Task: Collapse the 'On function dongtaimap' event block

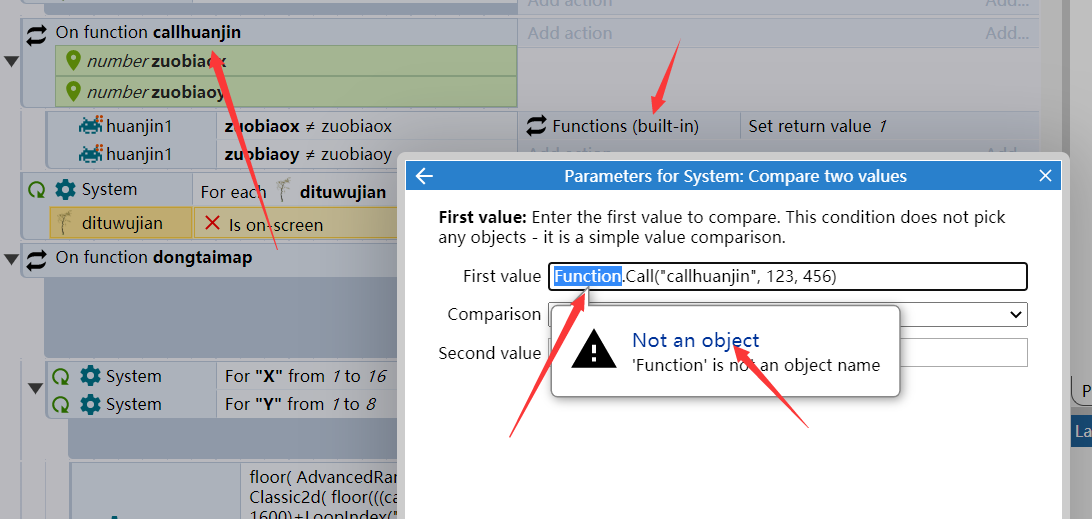Action: 10,260
